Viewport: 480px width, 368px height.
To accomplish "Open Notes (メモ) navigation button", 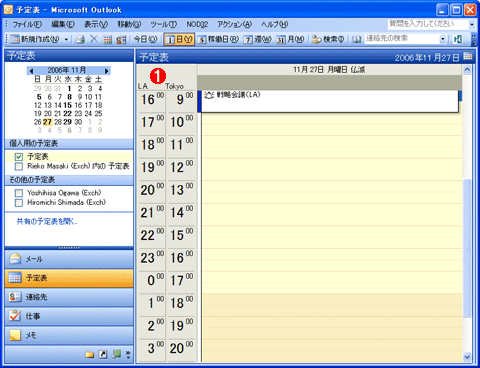I will pos(69,335).
